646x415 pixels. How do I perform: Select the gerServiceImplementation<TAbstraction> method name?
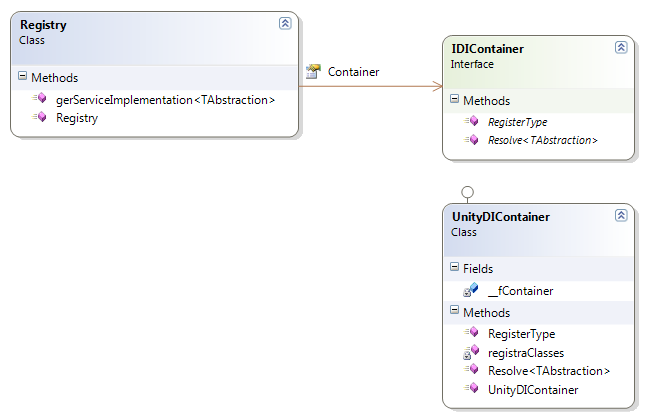pos(165,99)
